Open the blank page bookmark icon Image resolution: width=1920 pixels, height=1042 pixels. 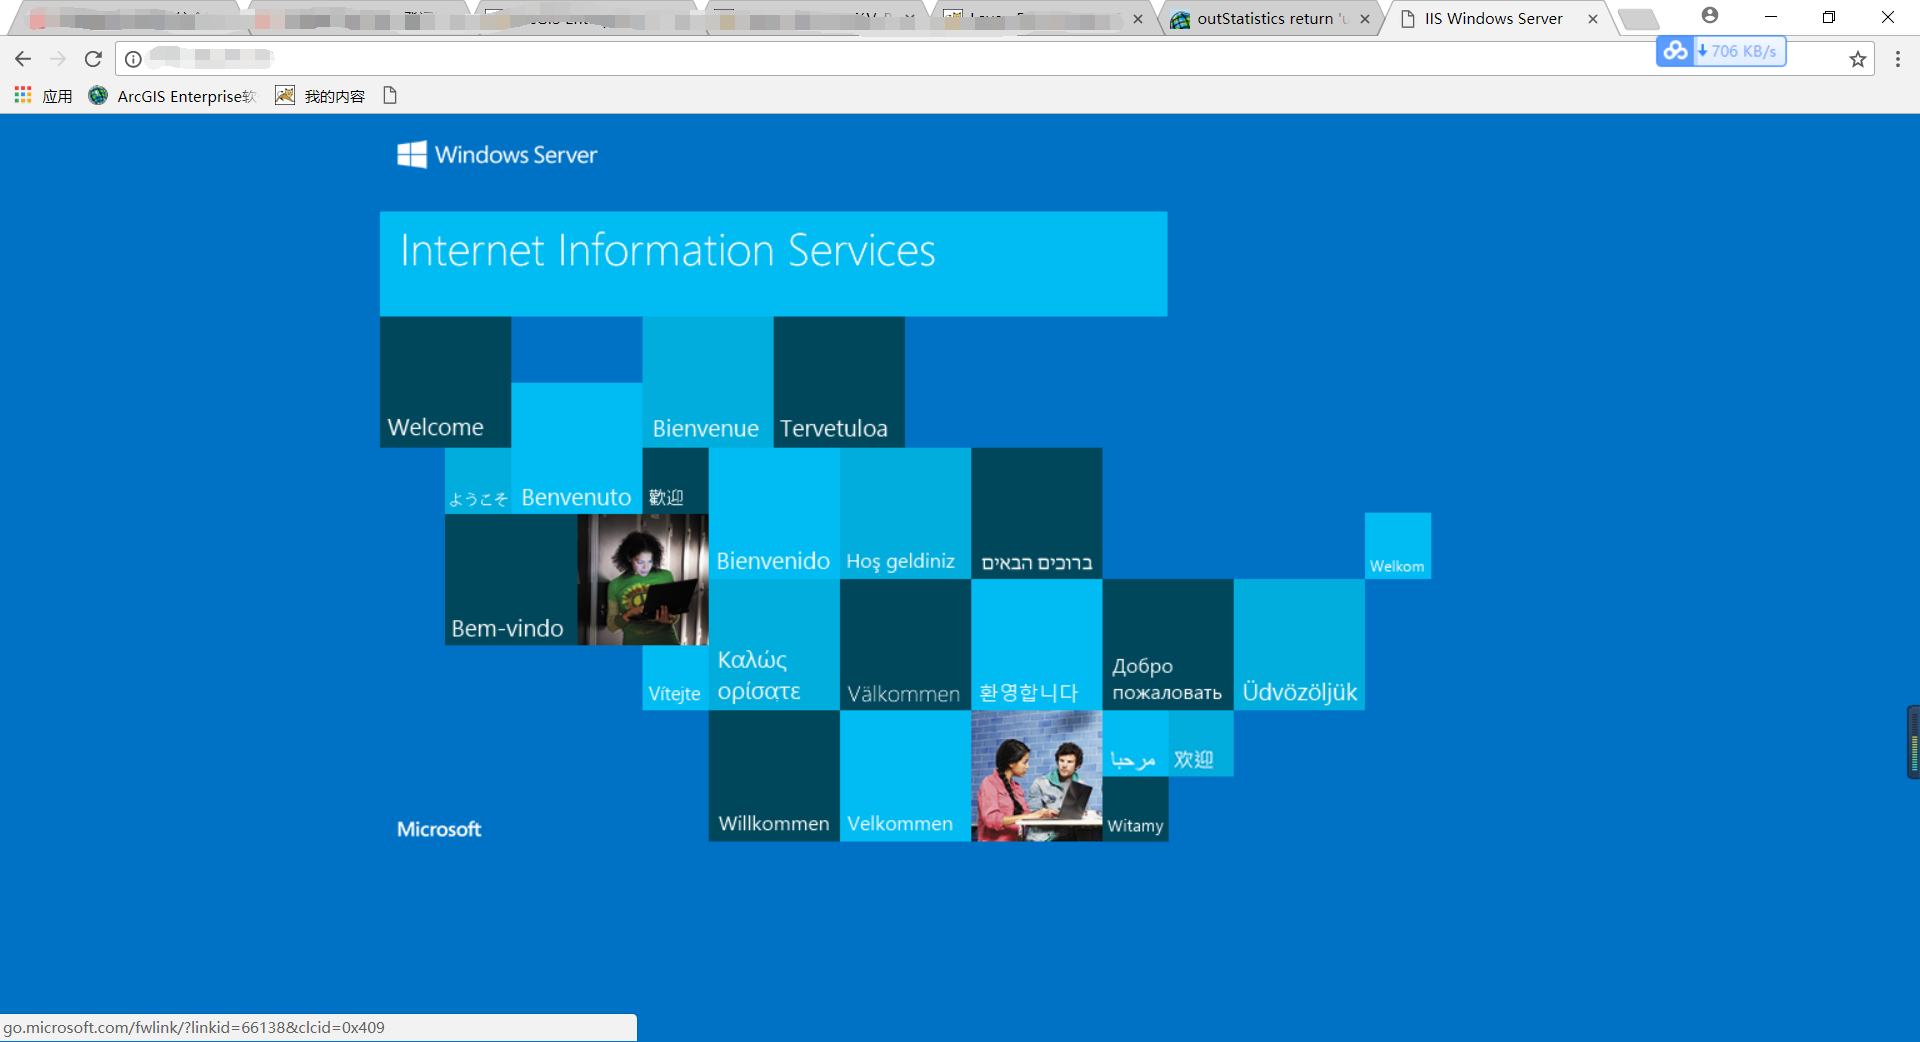click(x=390, y=96)
